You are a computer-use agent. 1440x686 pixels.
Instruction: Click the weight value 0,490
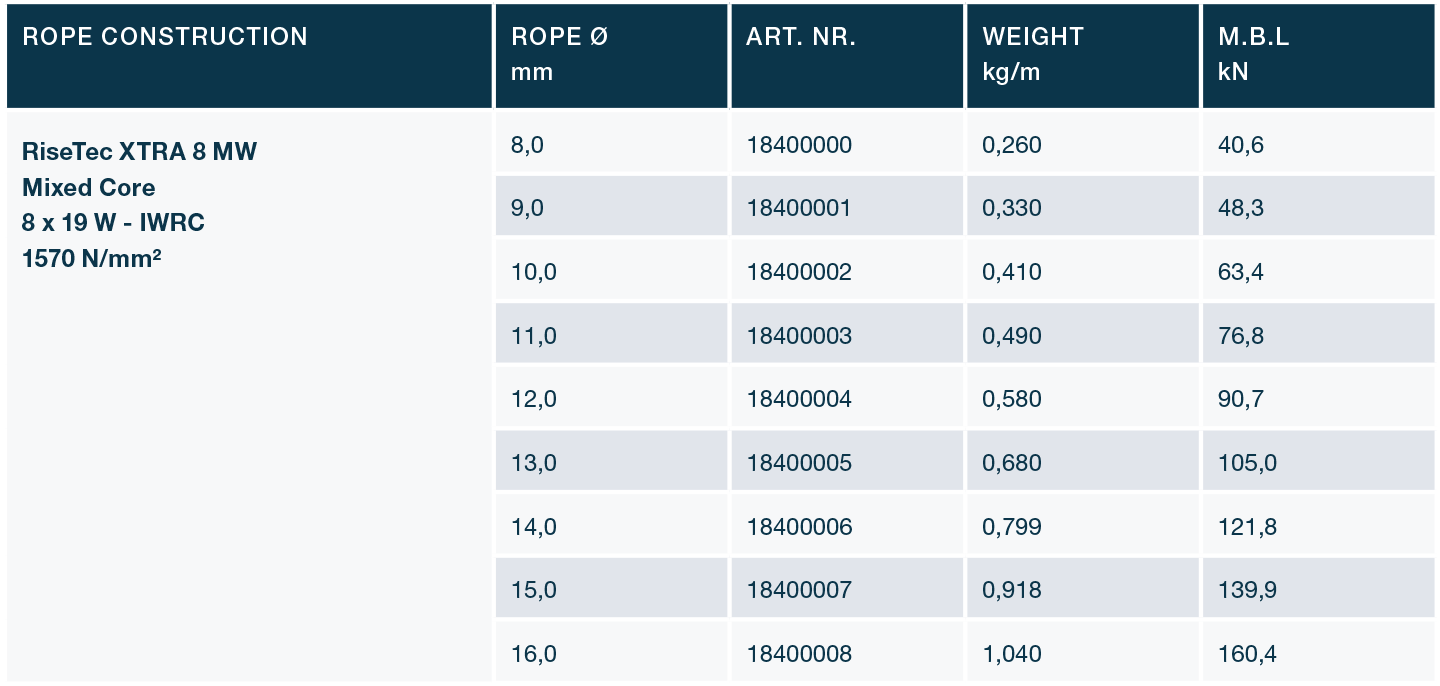click(1012, 336)
